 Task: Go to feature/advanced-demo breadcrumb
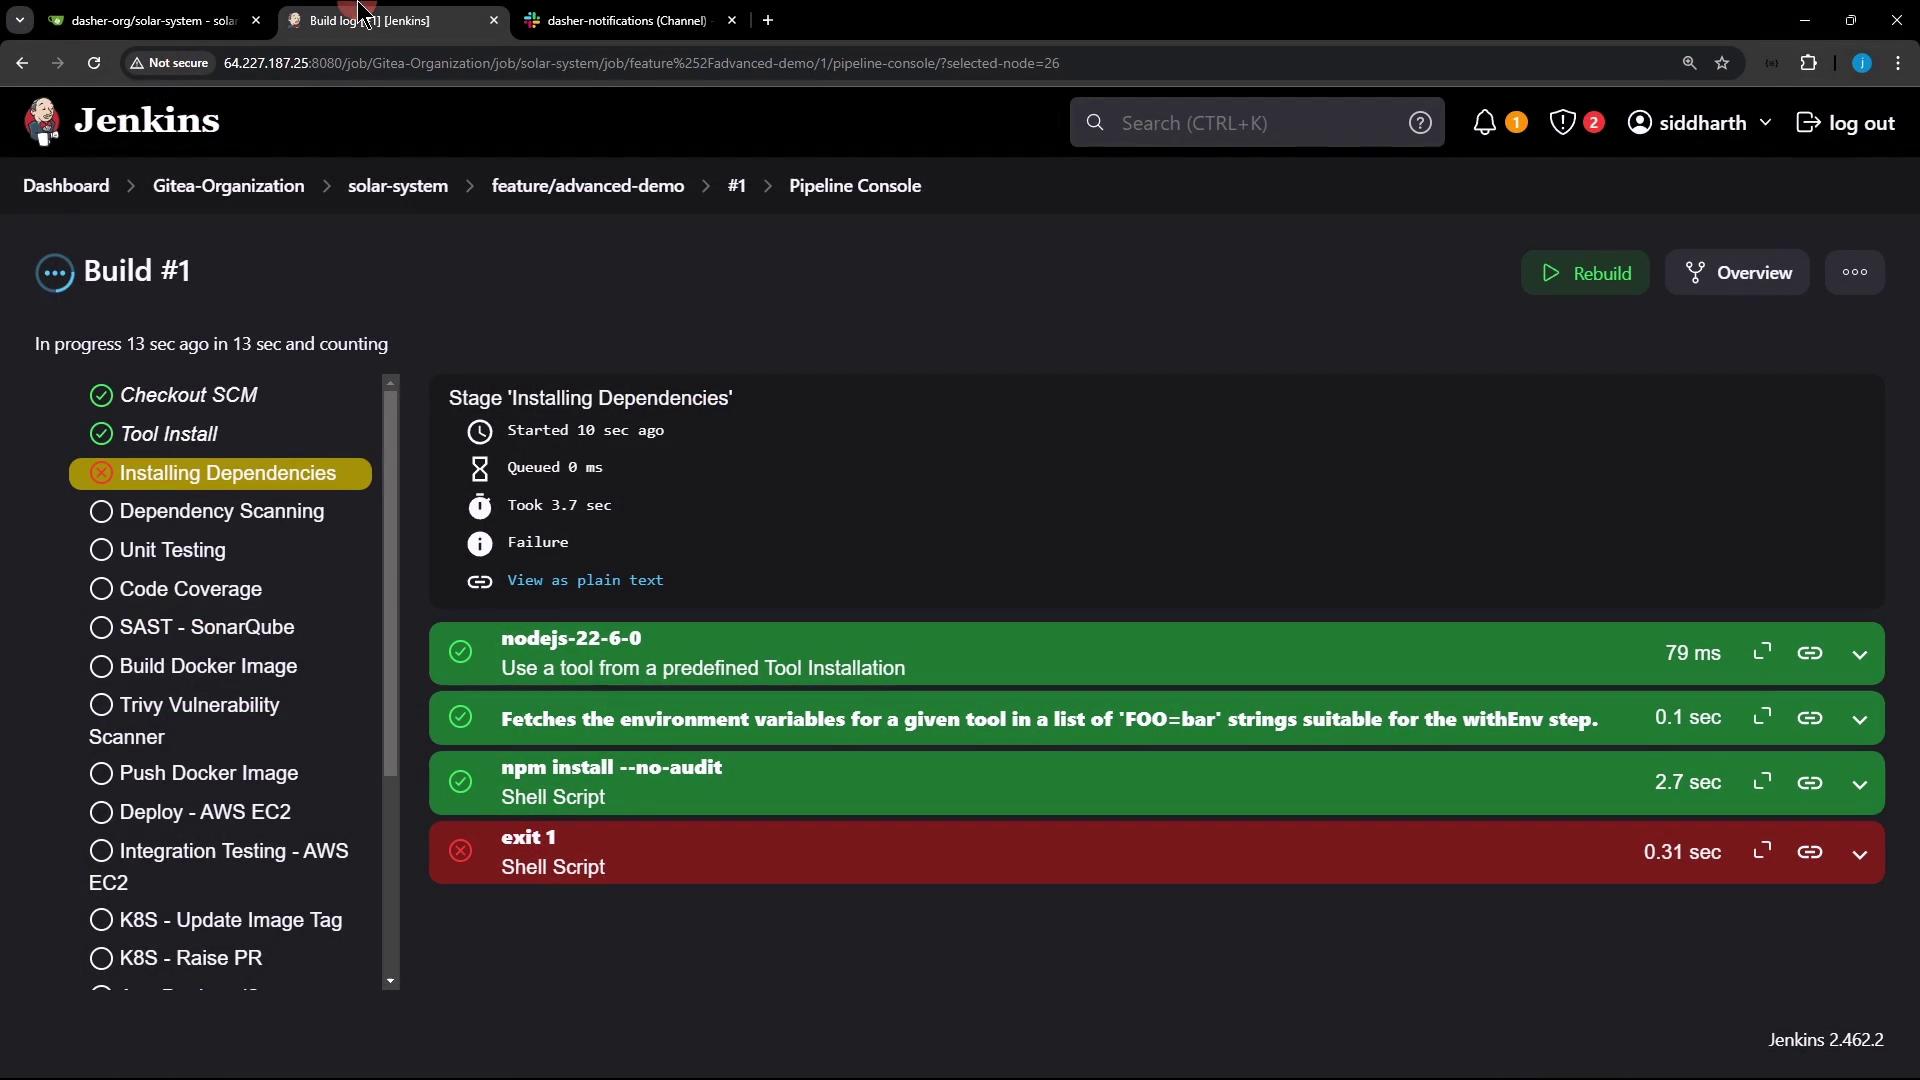(x=587, y=186)
